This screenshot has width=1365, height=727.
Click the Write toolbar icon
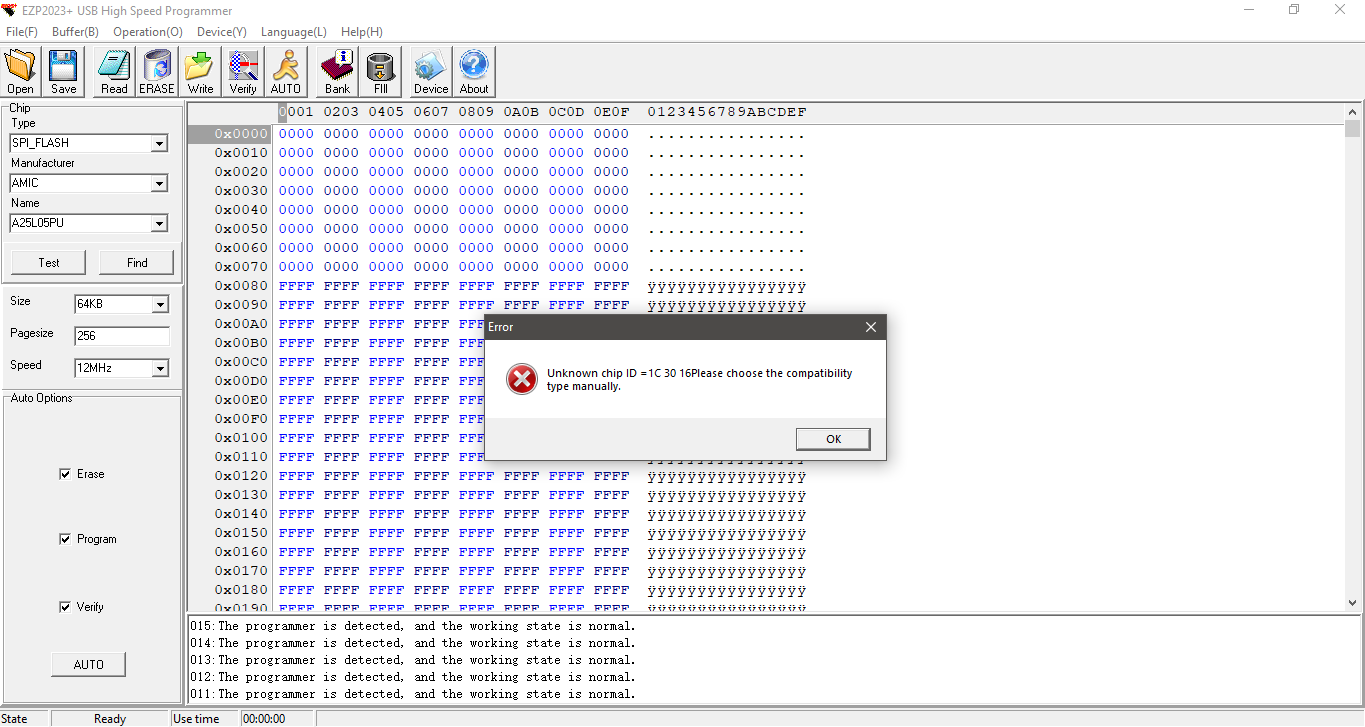click(x=200, y=72)
